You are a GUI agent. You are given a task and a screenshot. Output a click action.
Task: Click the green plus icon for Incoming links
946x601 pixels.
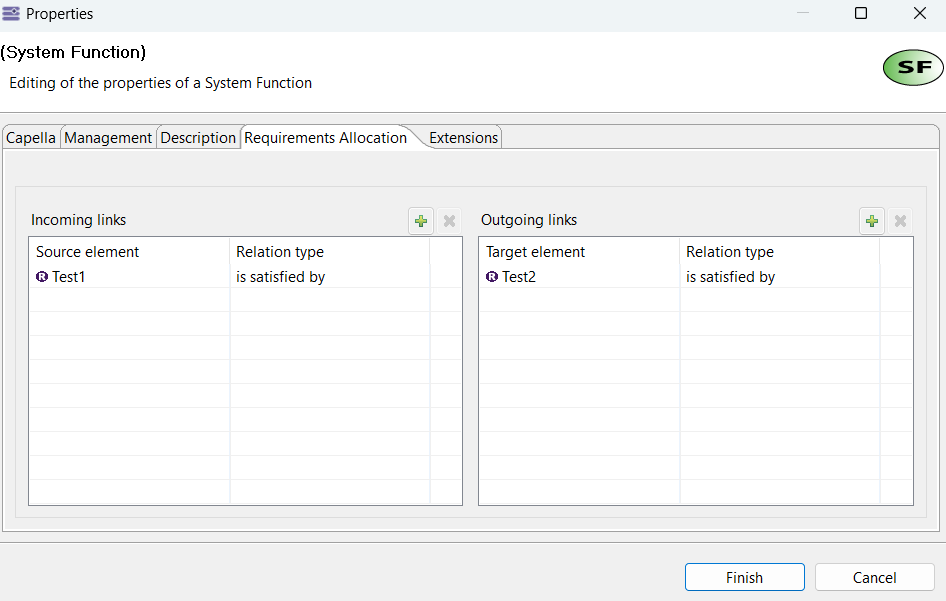tap(421, 221)
